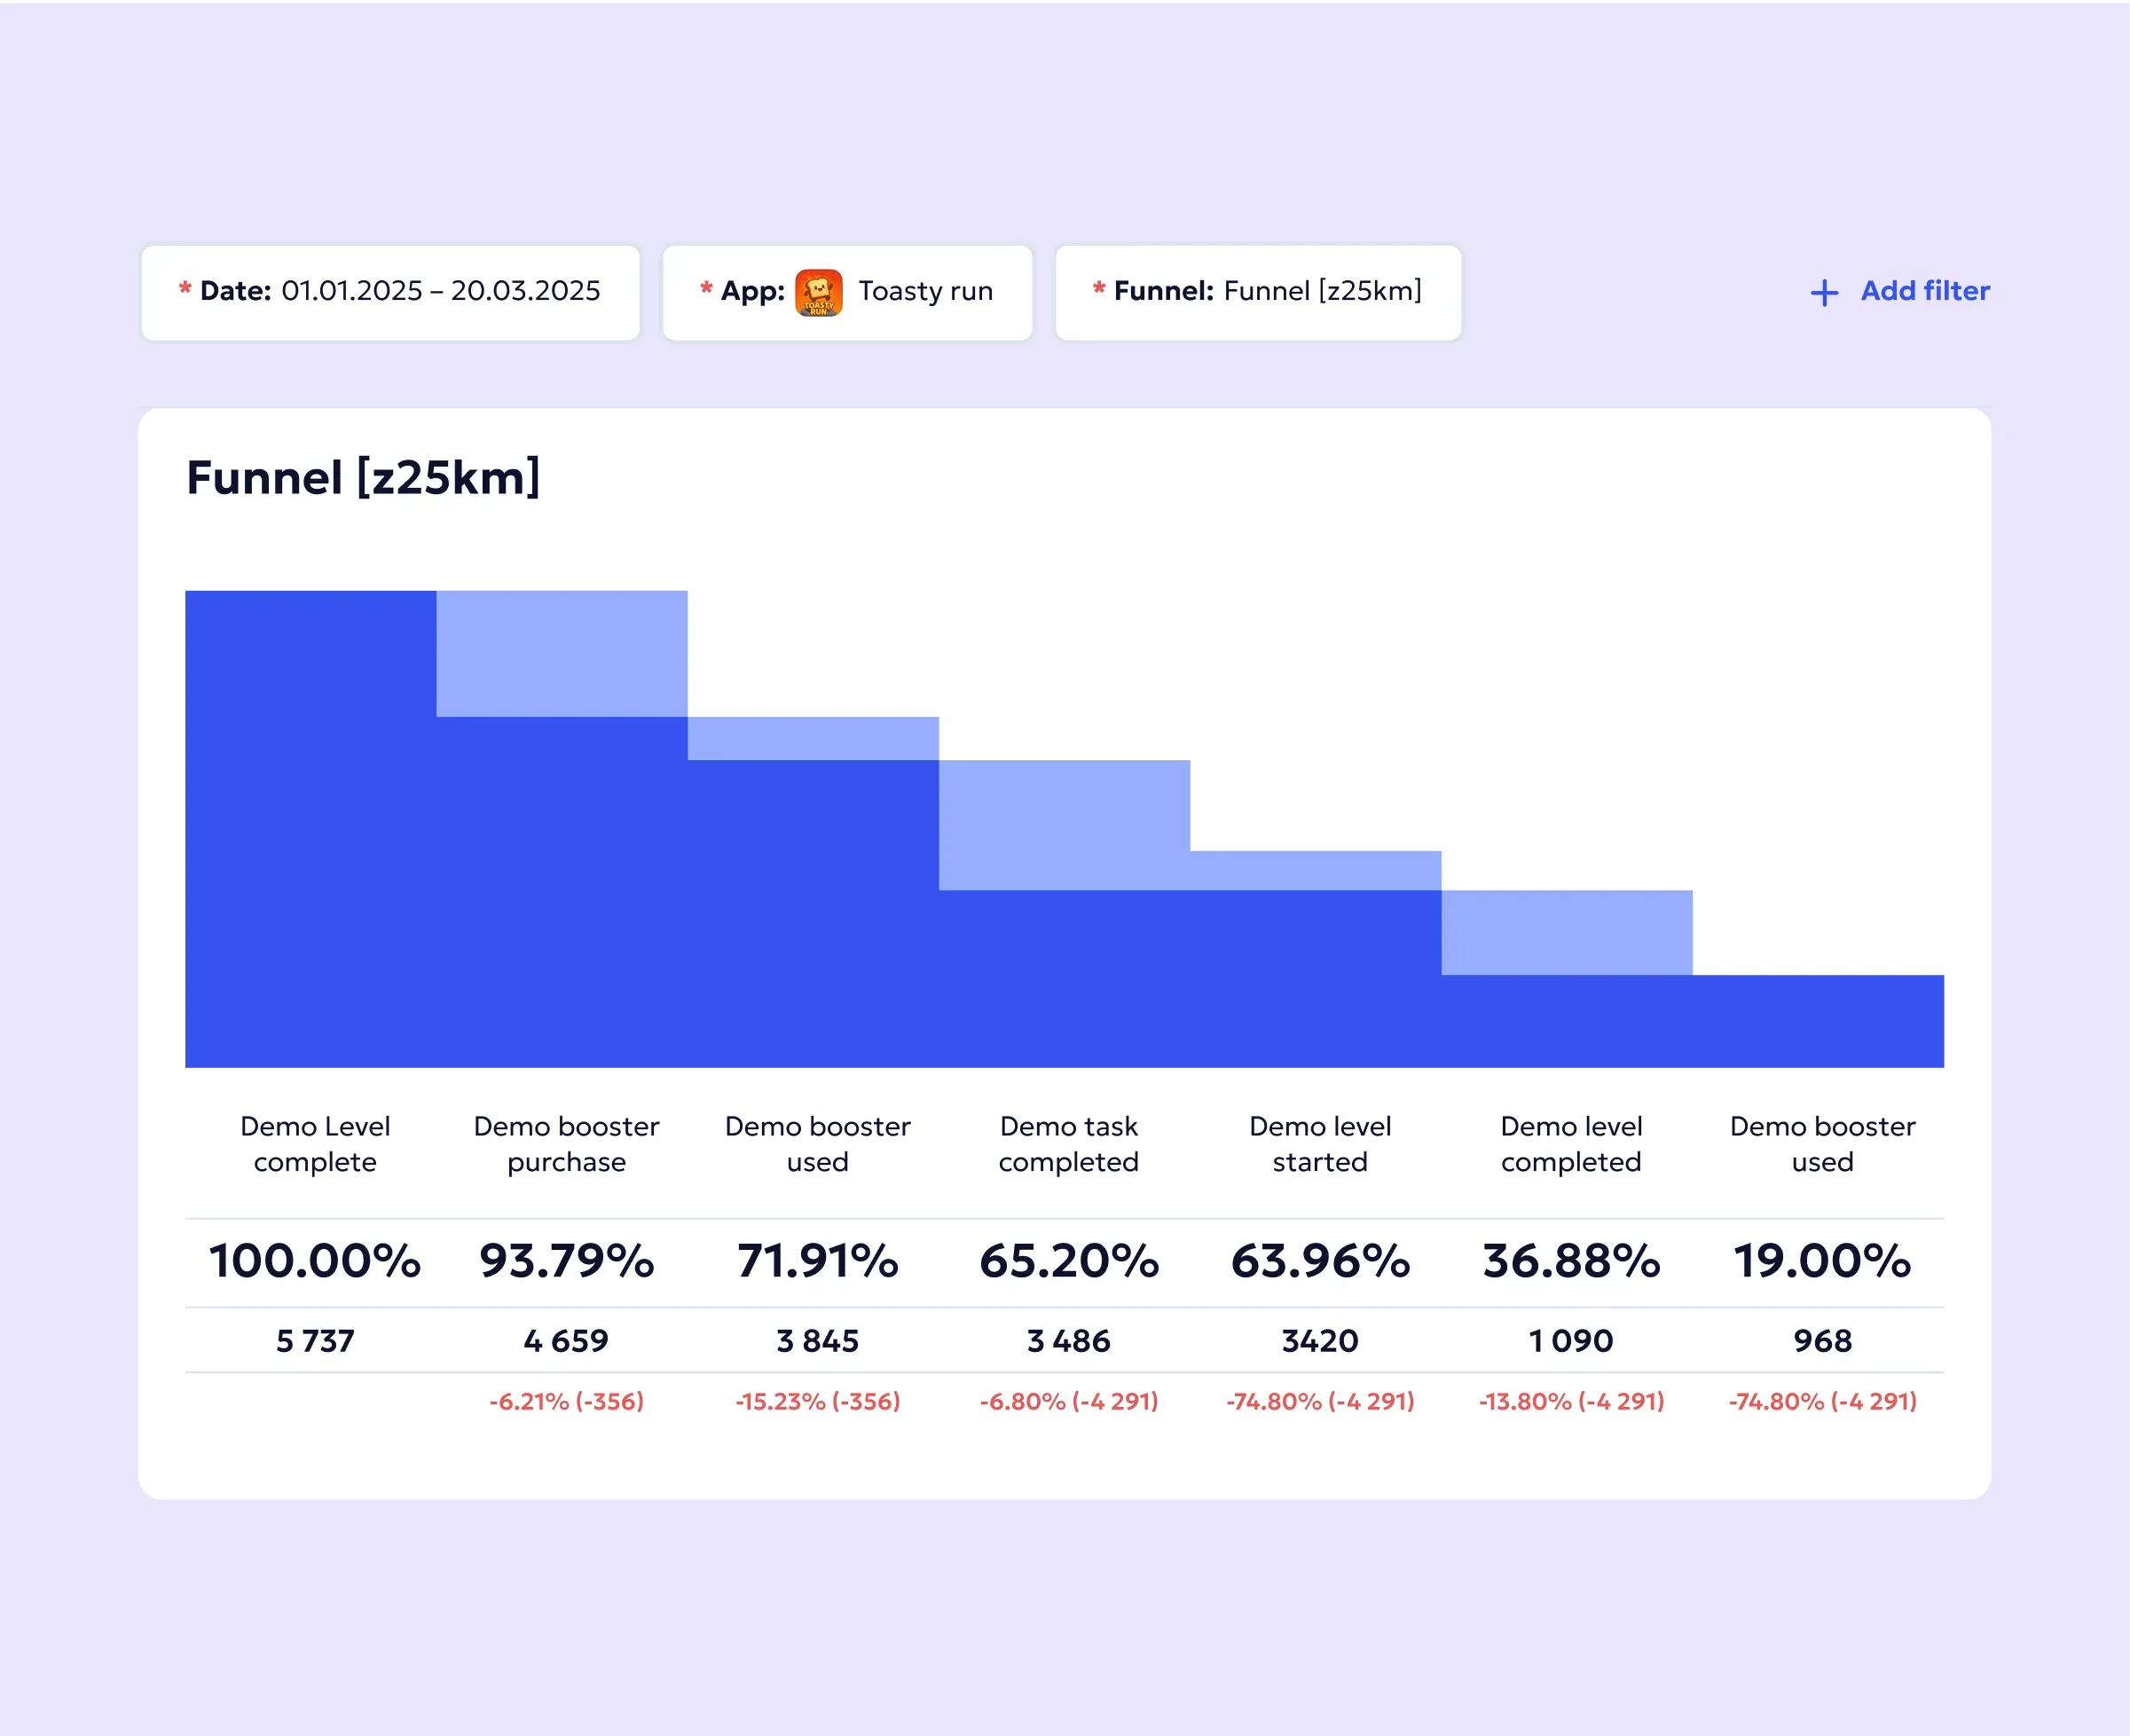Viewport: 2130px width, 1736px height.
Task: Select the Demo level started step label
Action: point(1319,1144)
